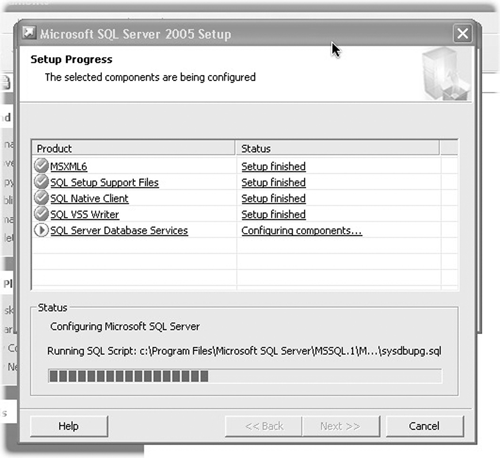Click the SQL Setup Support Files checkmark icon
The height and width of the screenshot is (458, 500).
click(41, 182)
